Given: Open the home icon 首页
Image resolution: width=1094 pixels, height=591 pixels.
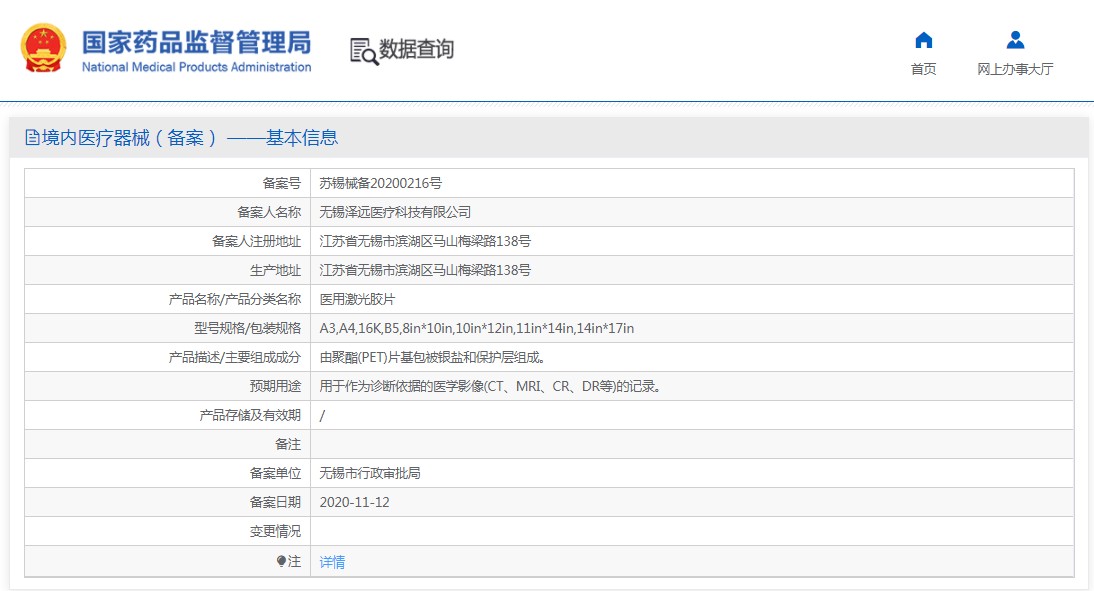Looking at the screenshot, I should click(x=924, y=40).
